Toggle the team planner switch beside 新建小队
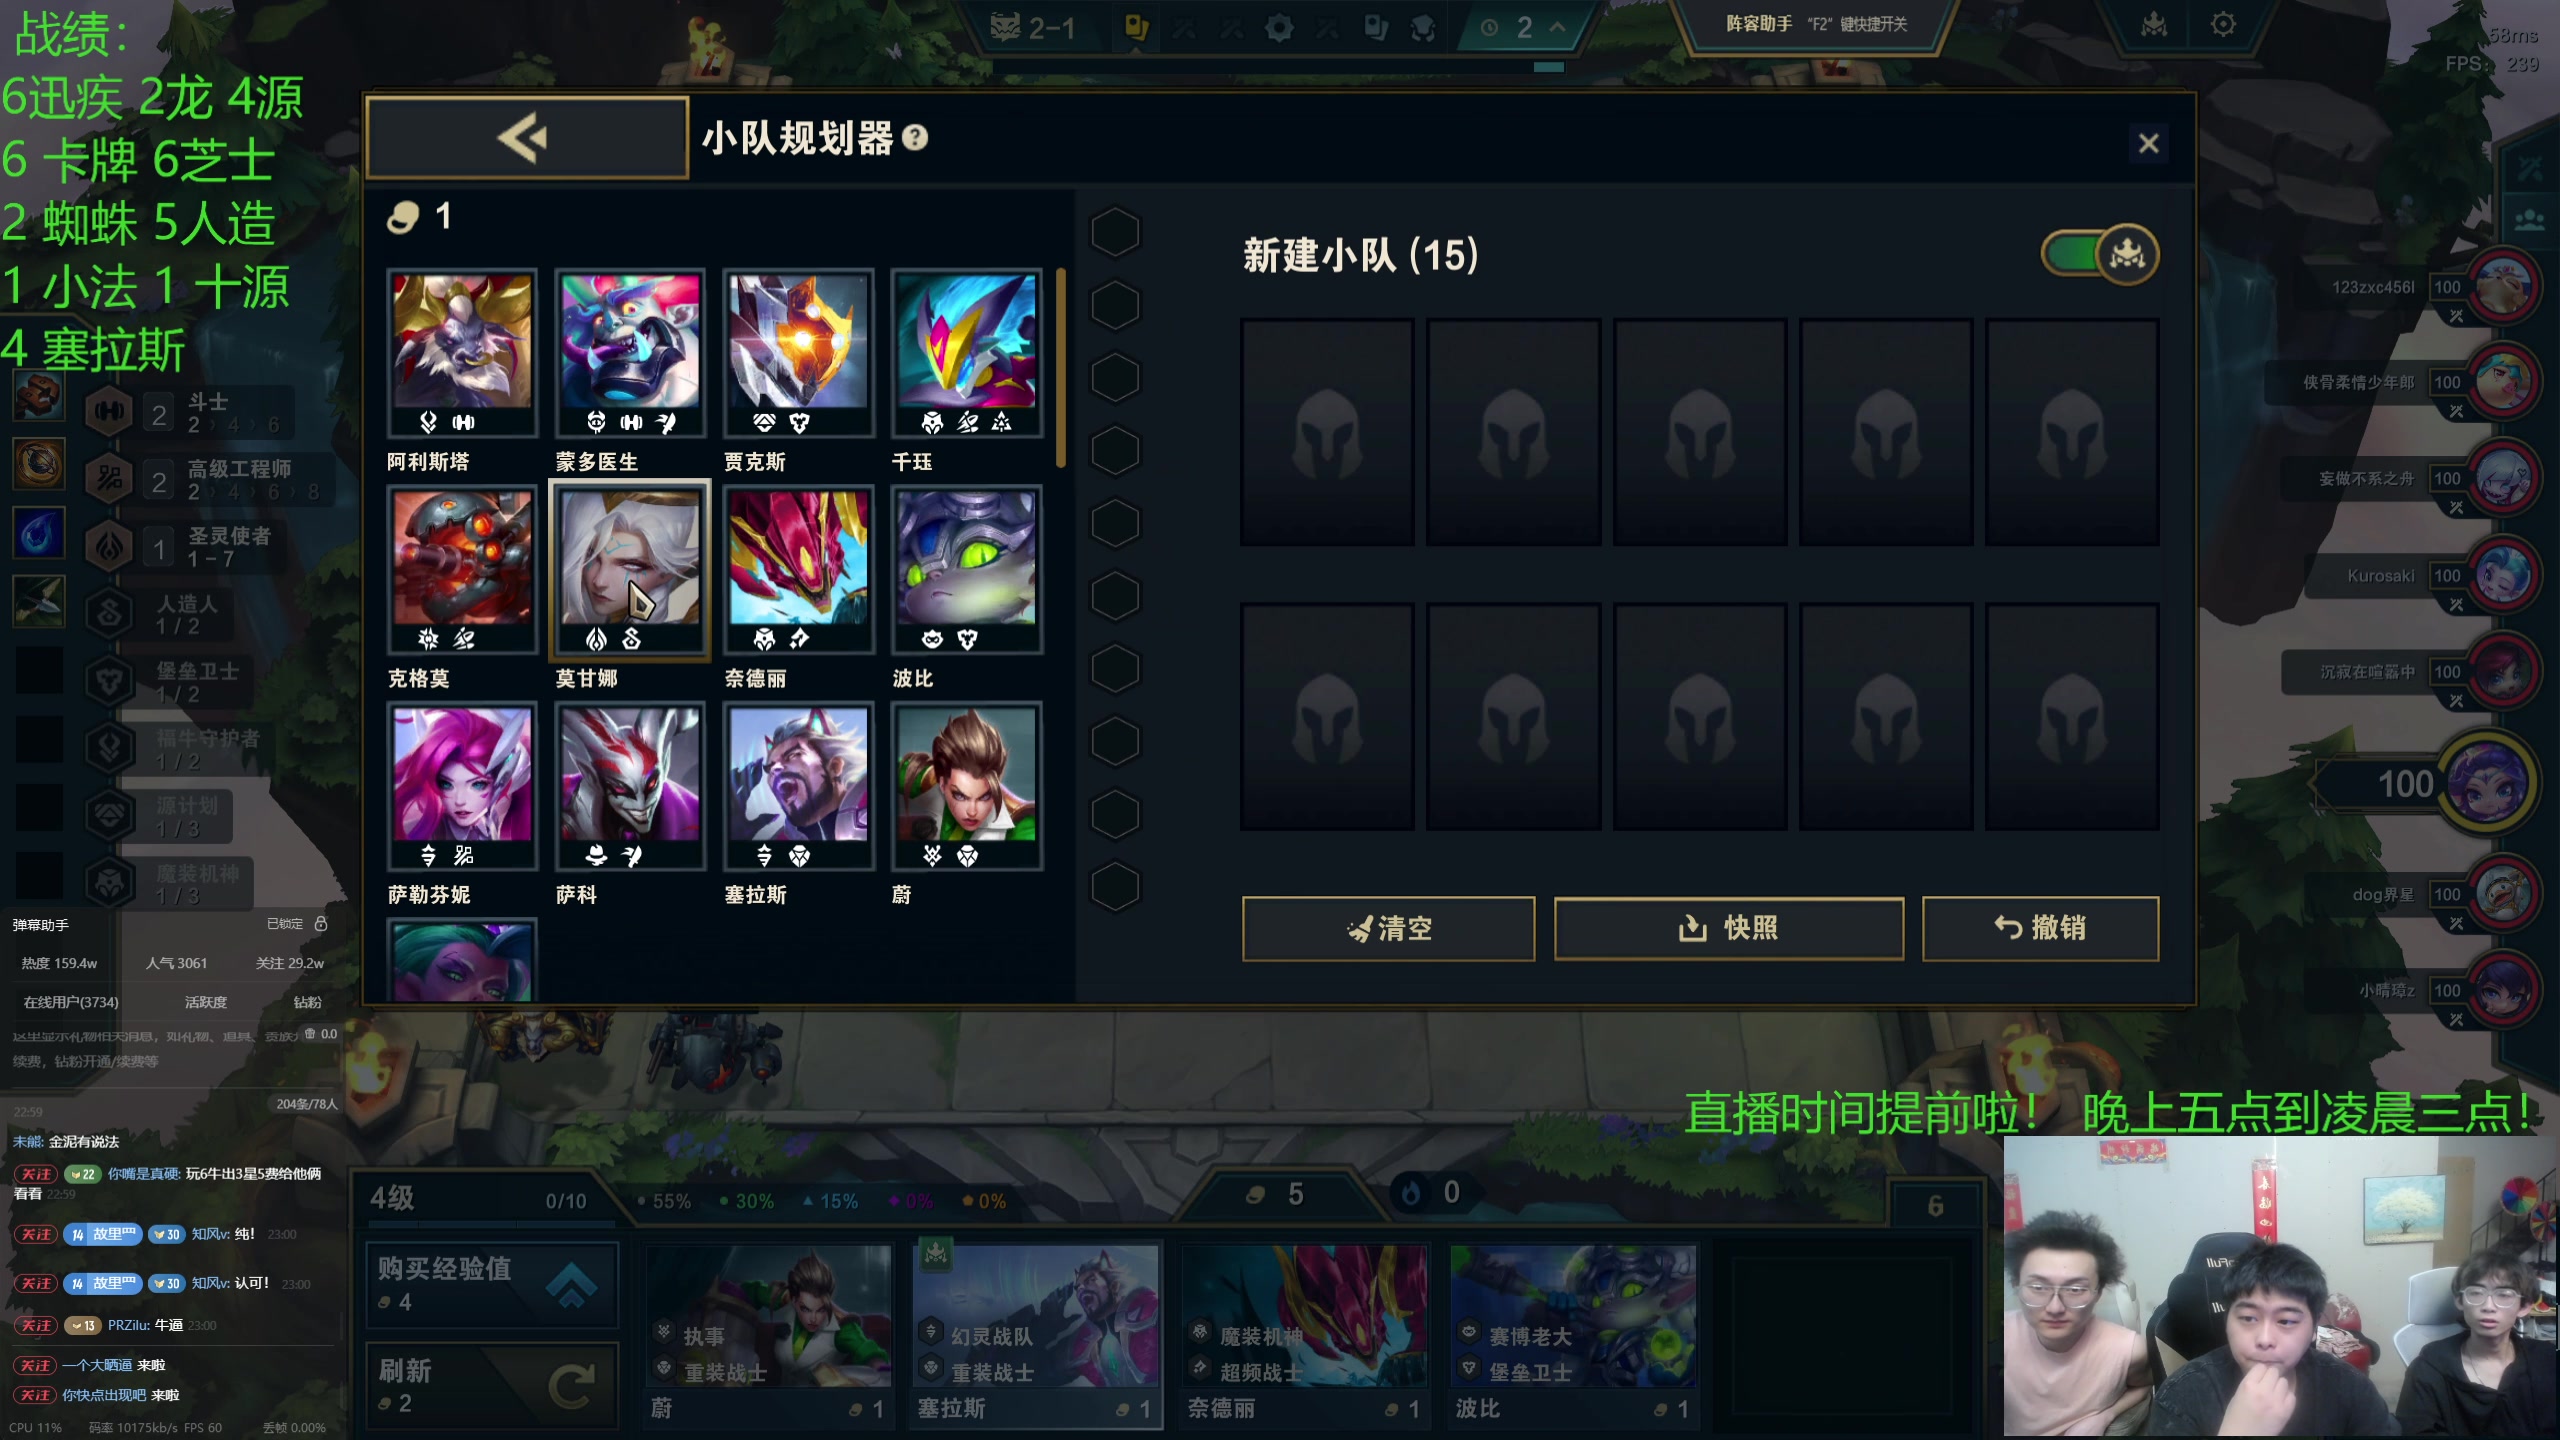The width and height of the screenshot is (2560, 1440). (2100, 254)
